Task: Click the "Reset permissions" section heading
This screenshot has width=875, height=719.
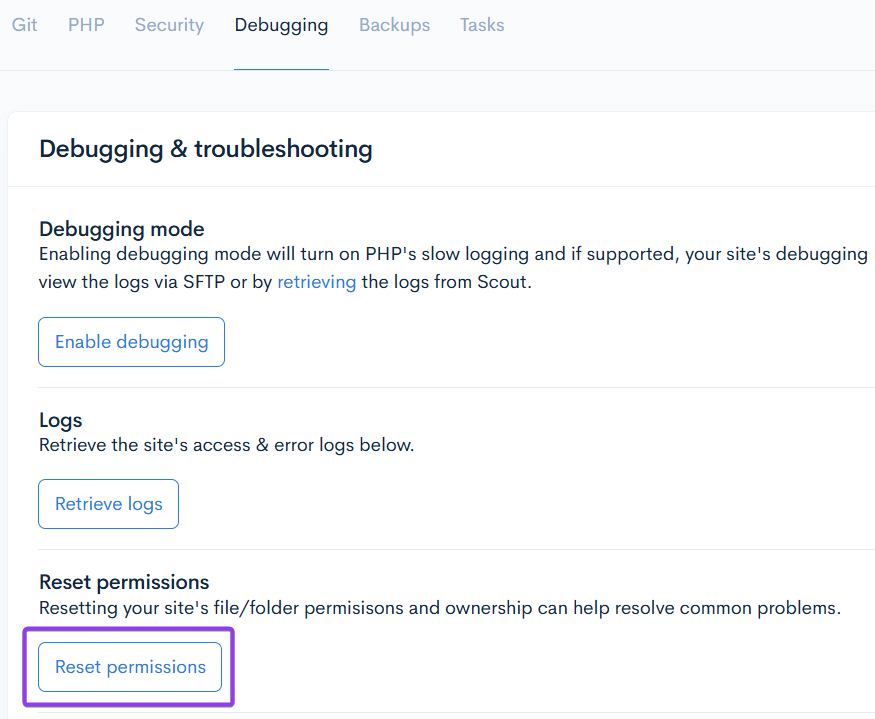Action: click(124, 582)
